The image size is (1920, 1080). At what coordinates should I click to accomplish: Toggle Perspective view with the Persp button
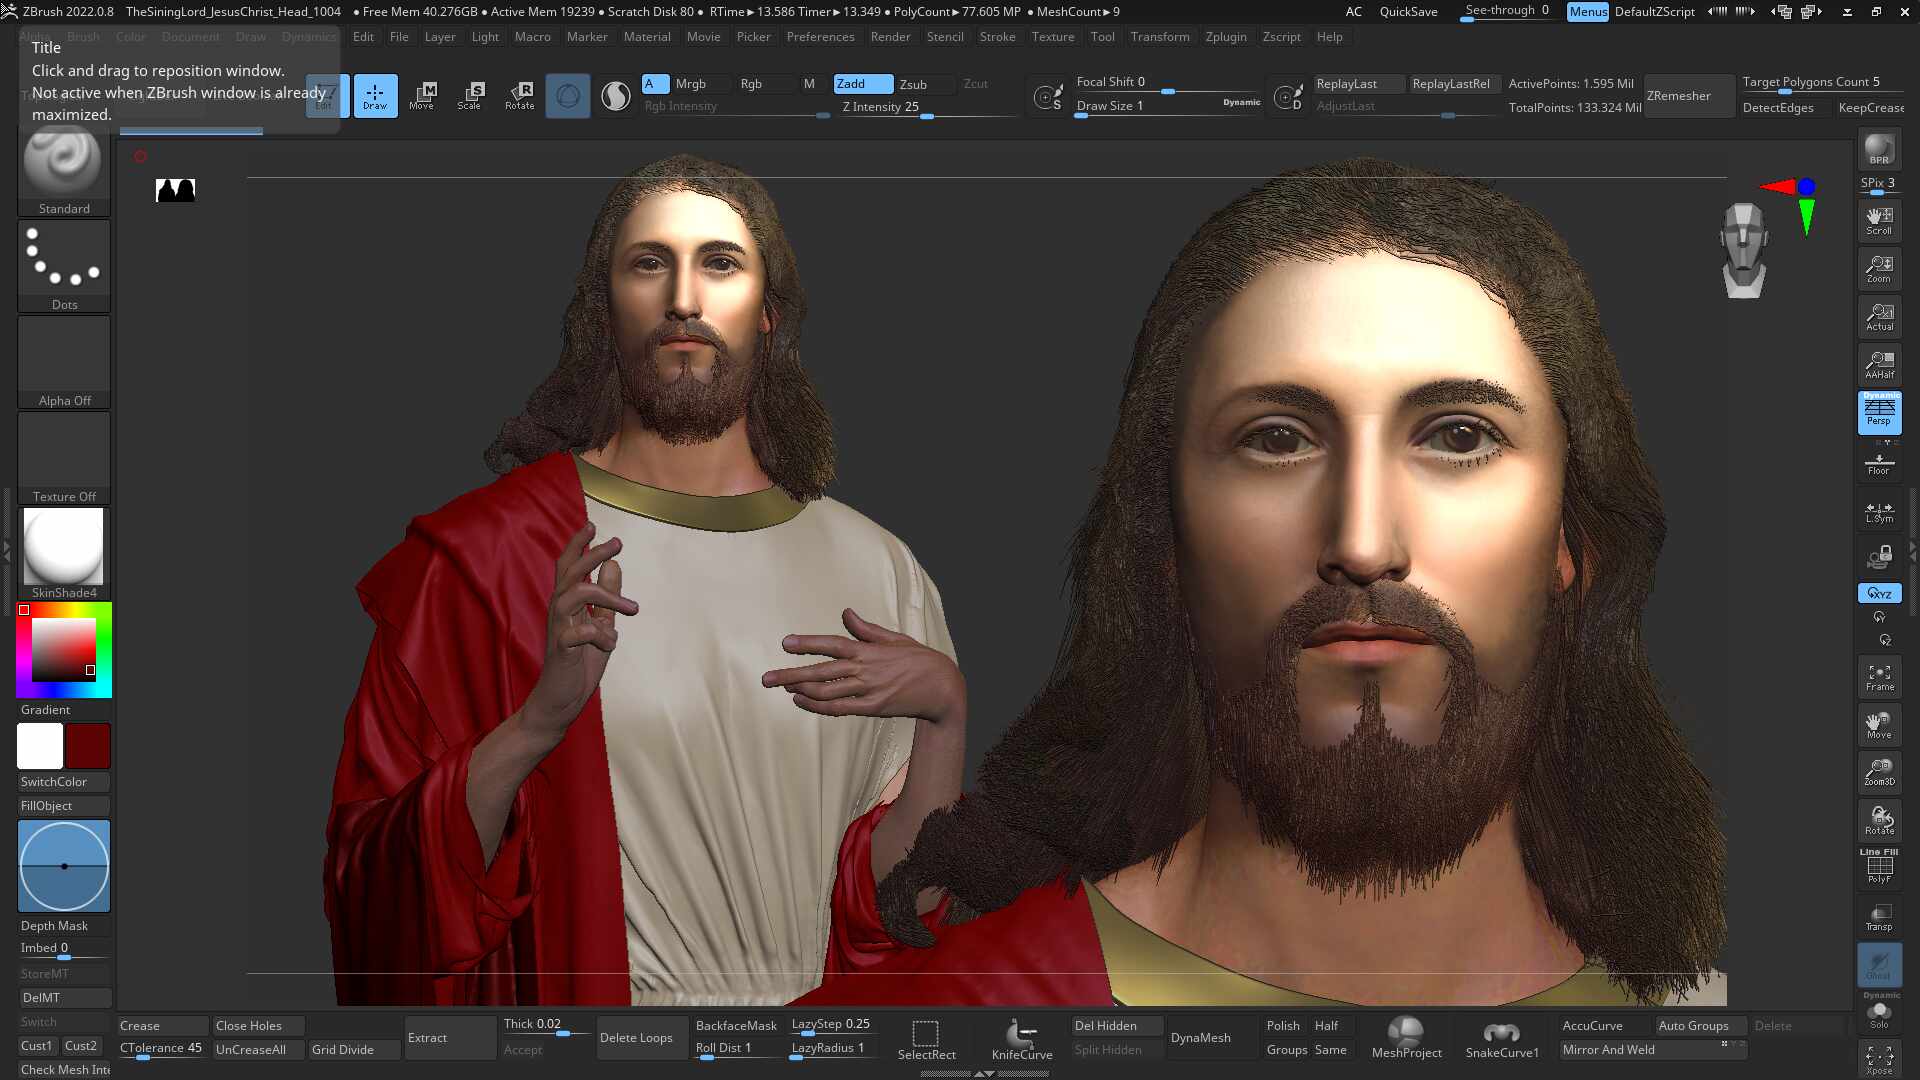pyautogui.click(x=1879, y=413)
